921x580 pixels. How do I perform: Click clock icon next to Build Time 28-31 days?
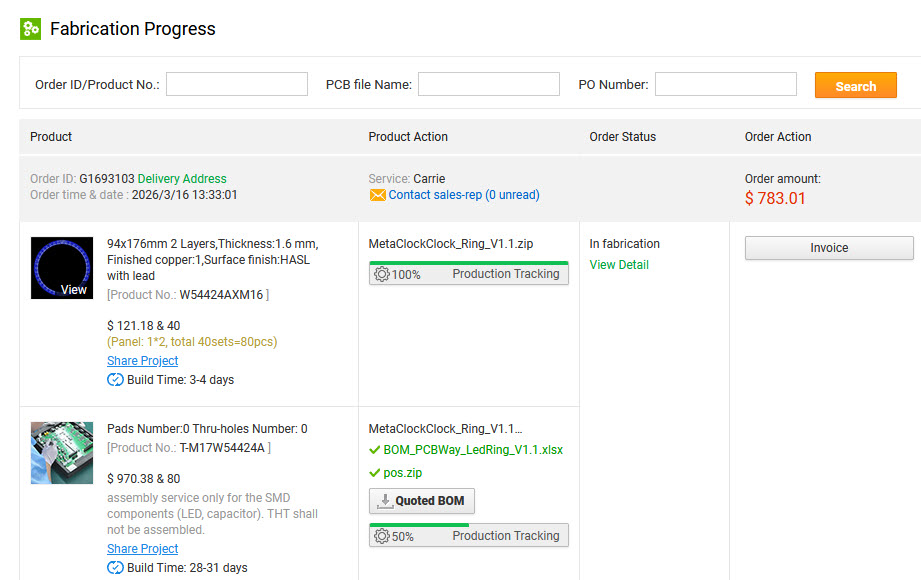coord(115,568)
